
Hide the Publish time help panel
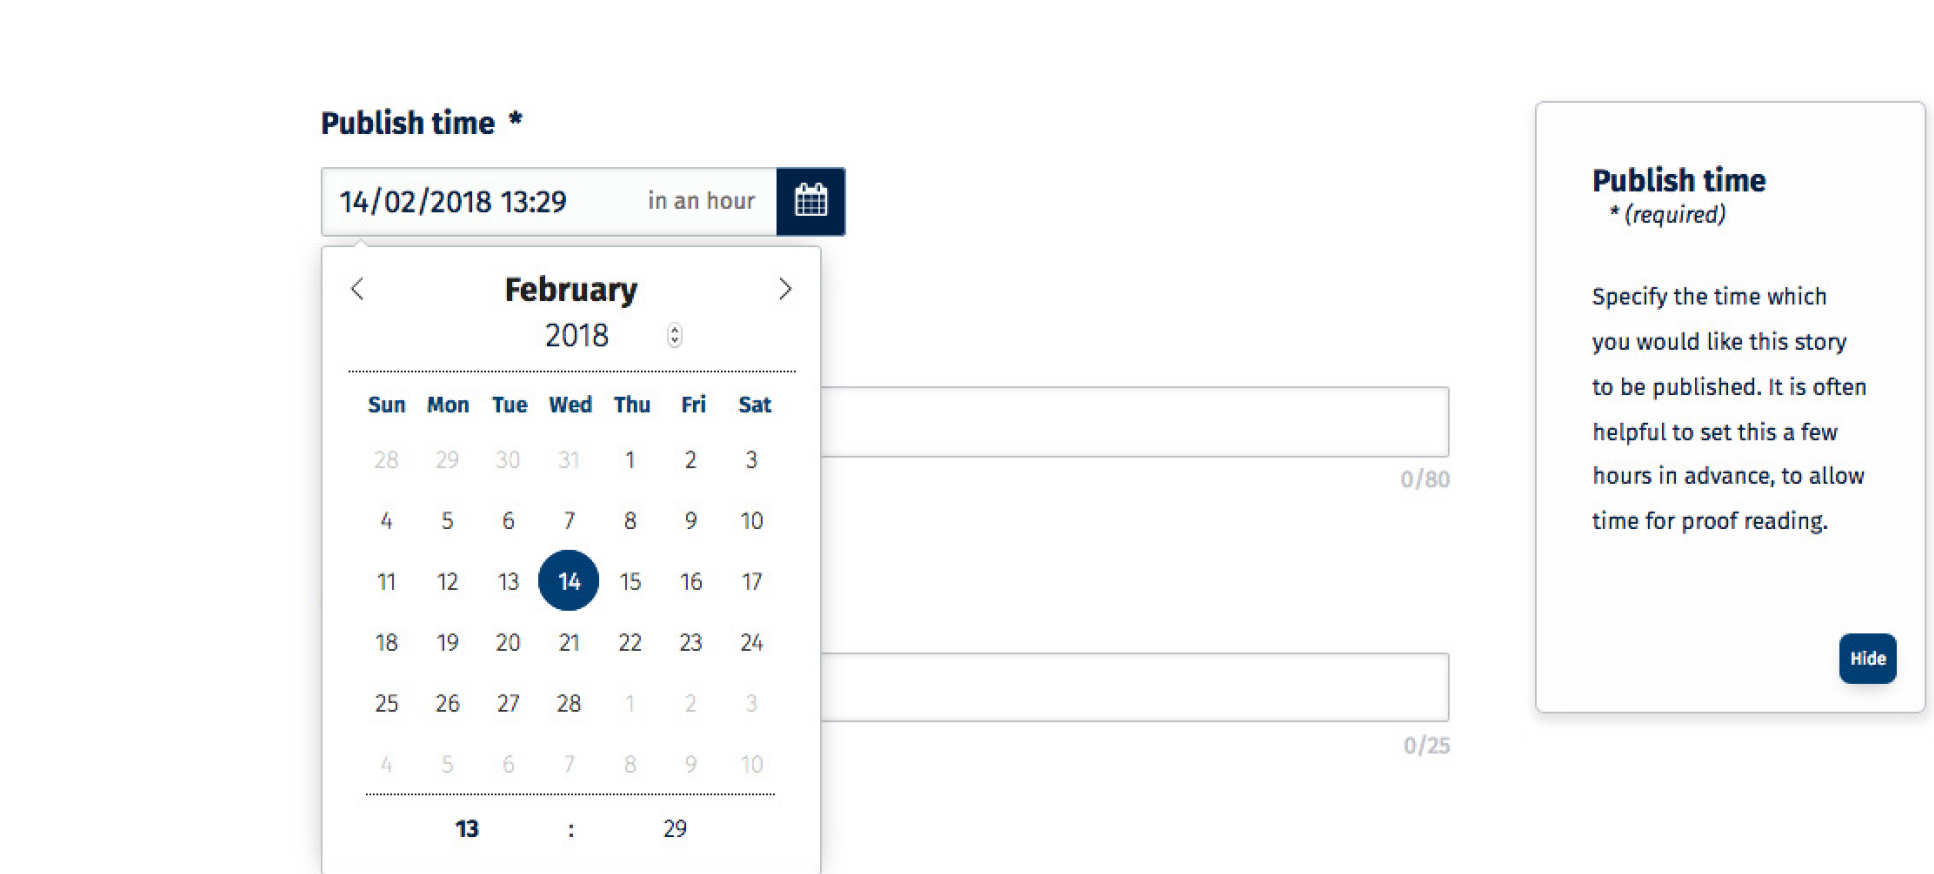tap(1866, 658)
